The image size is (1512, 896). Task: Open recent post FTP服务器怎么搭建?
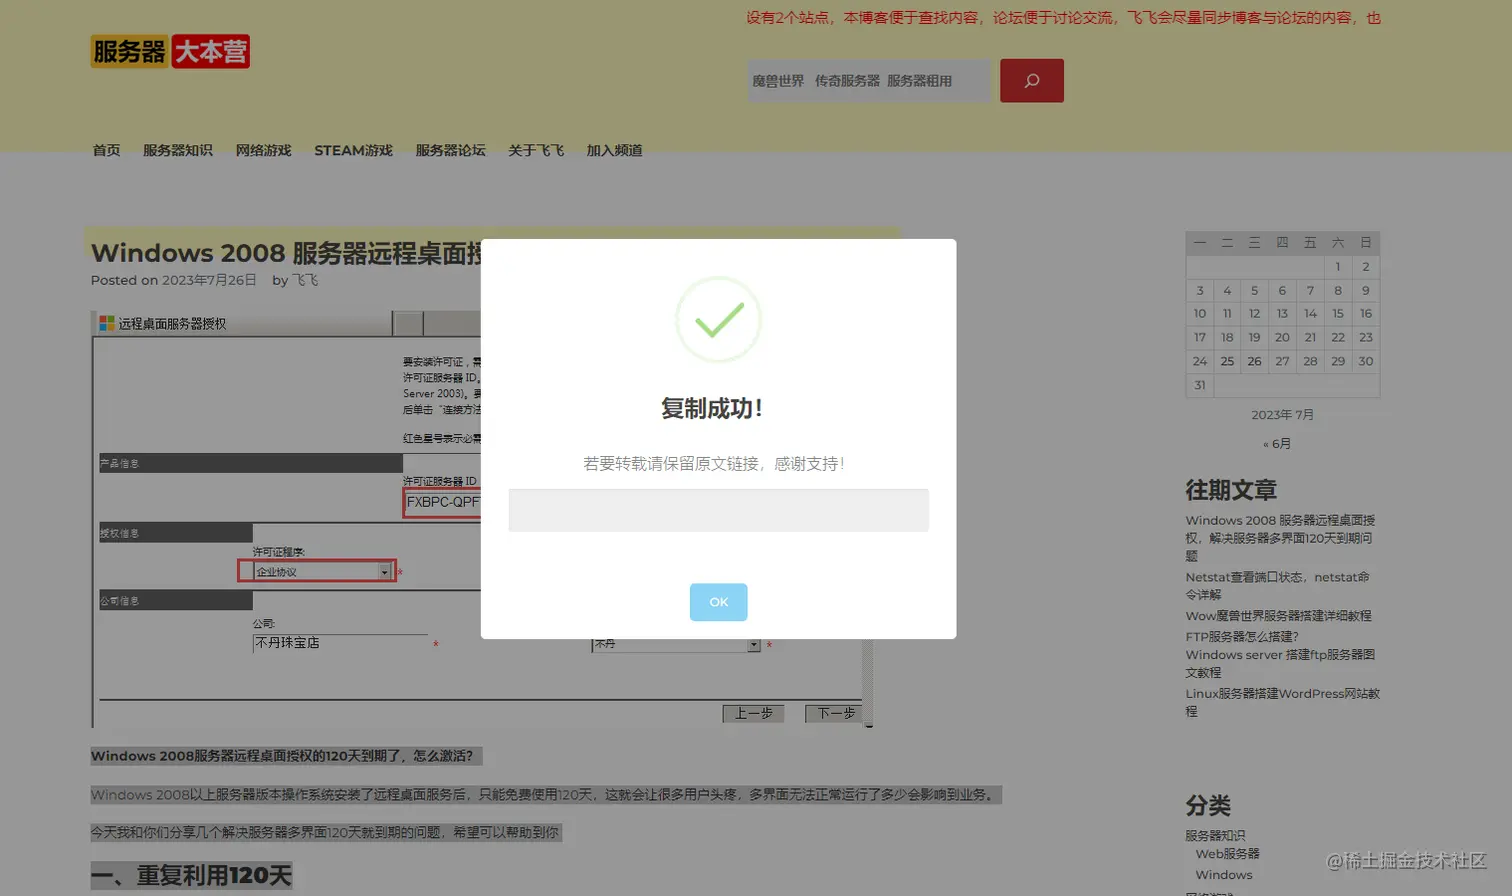tap(1242, 636)
